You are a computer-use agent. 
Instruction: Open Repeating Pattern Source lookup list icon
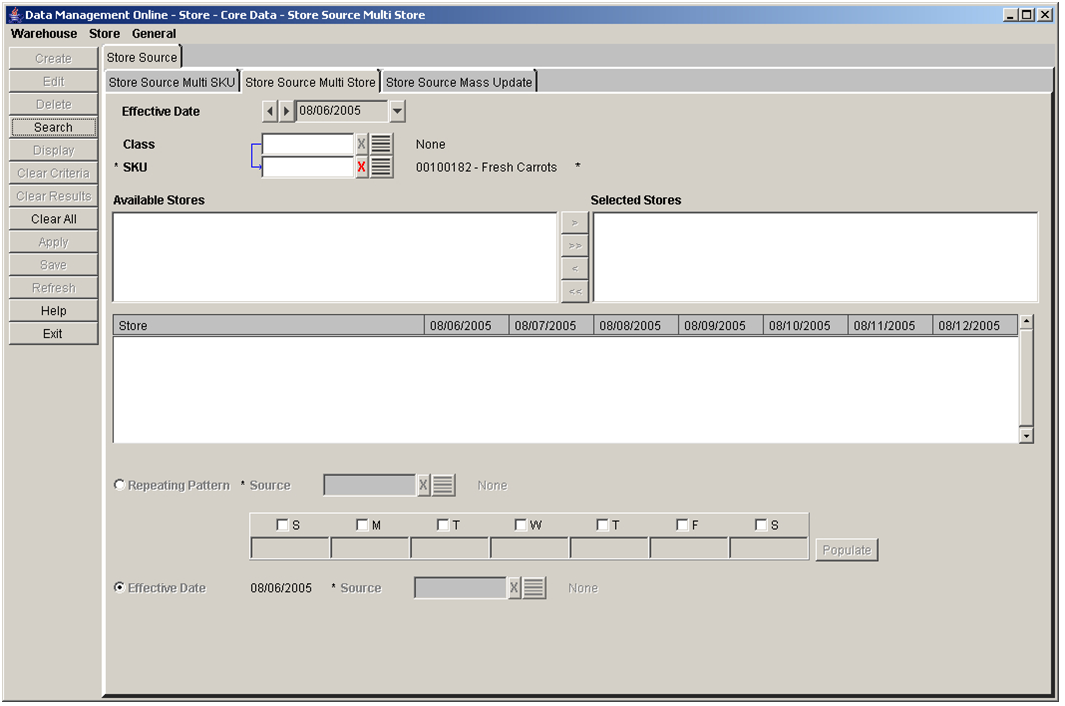click(x=443, y=485)
